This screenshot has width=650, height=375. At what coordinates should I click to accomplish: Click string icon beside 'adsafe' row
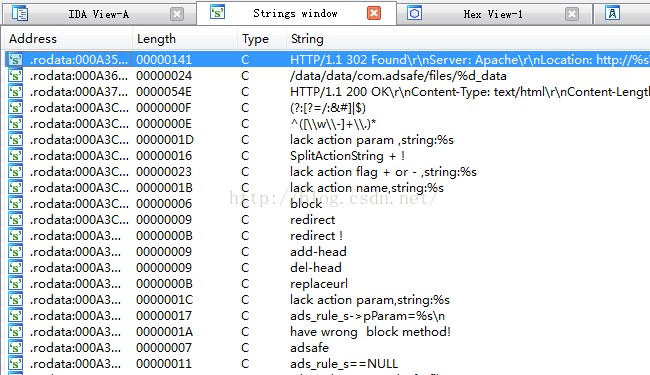pyautogui.click(x=15, y=348)
